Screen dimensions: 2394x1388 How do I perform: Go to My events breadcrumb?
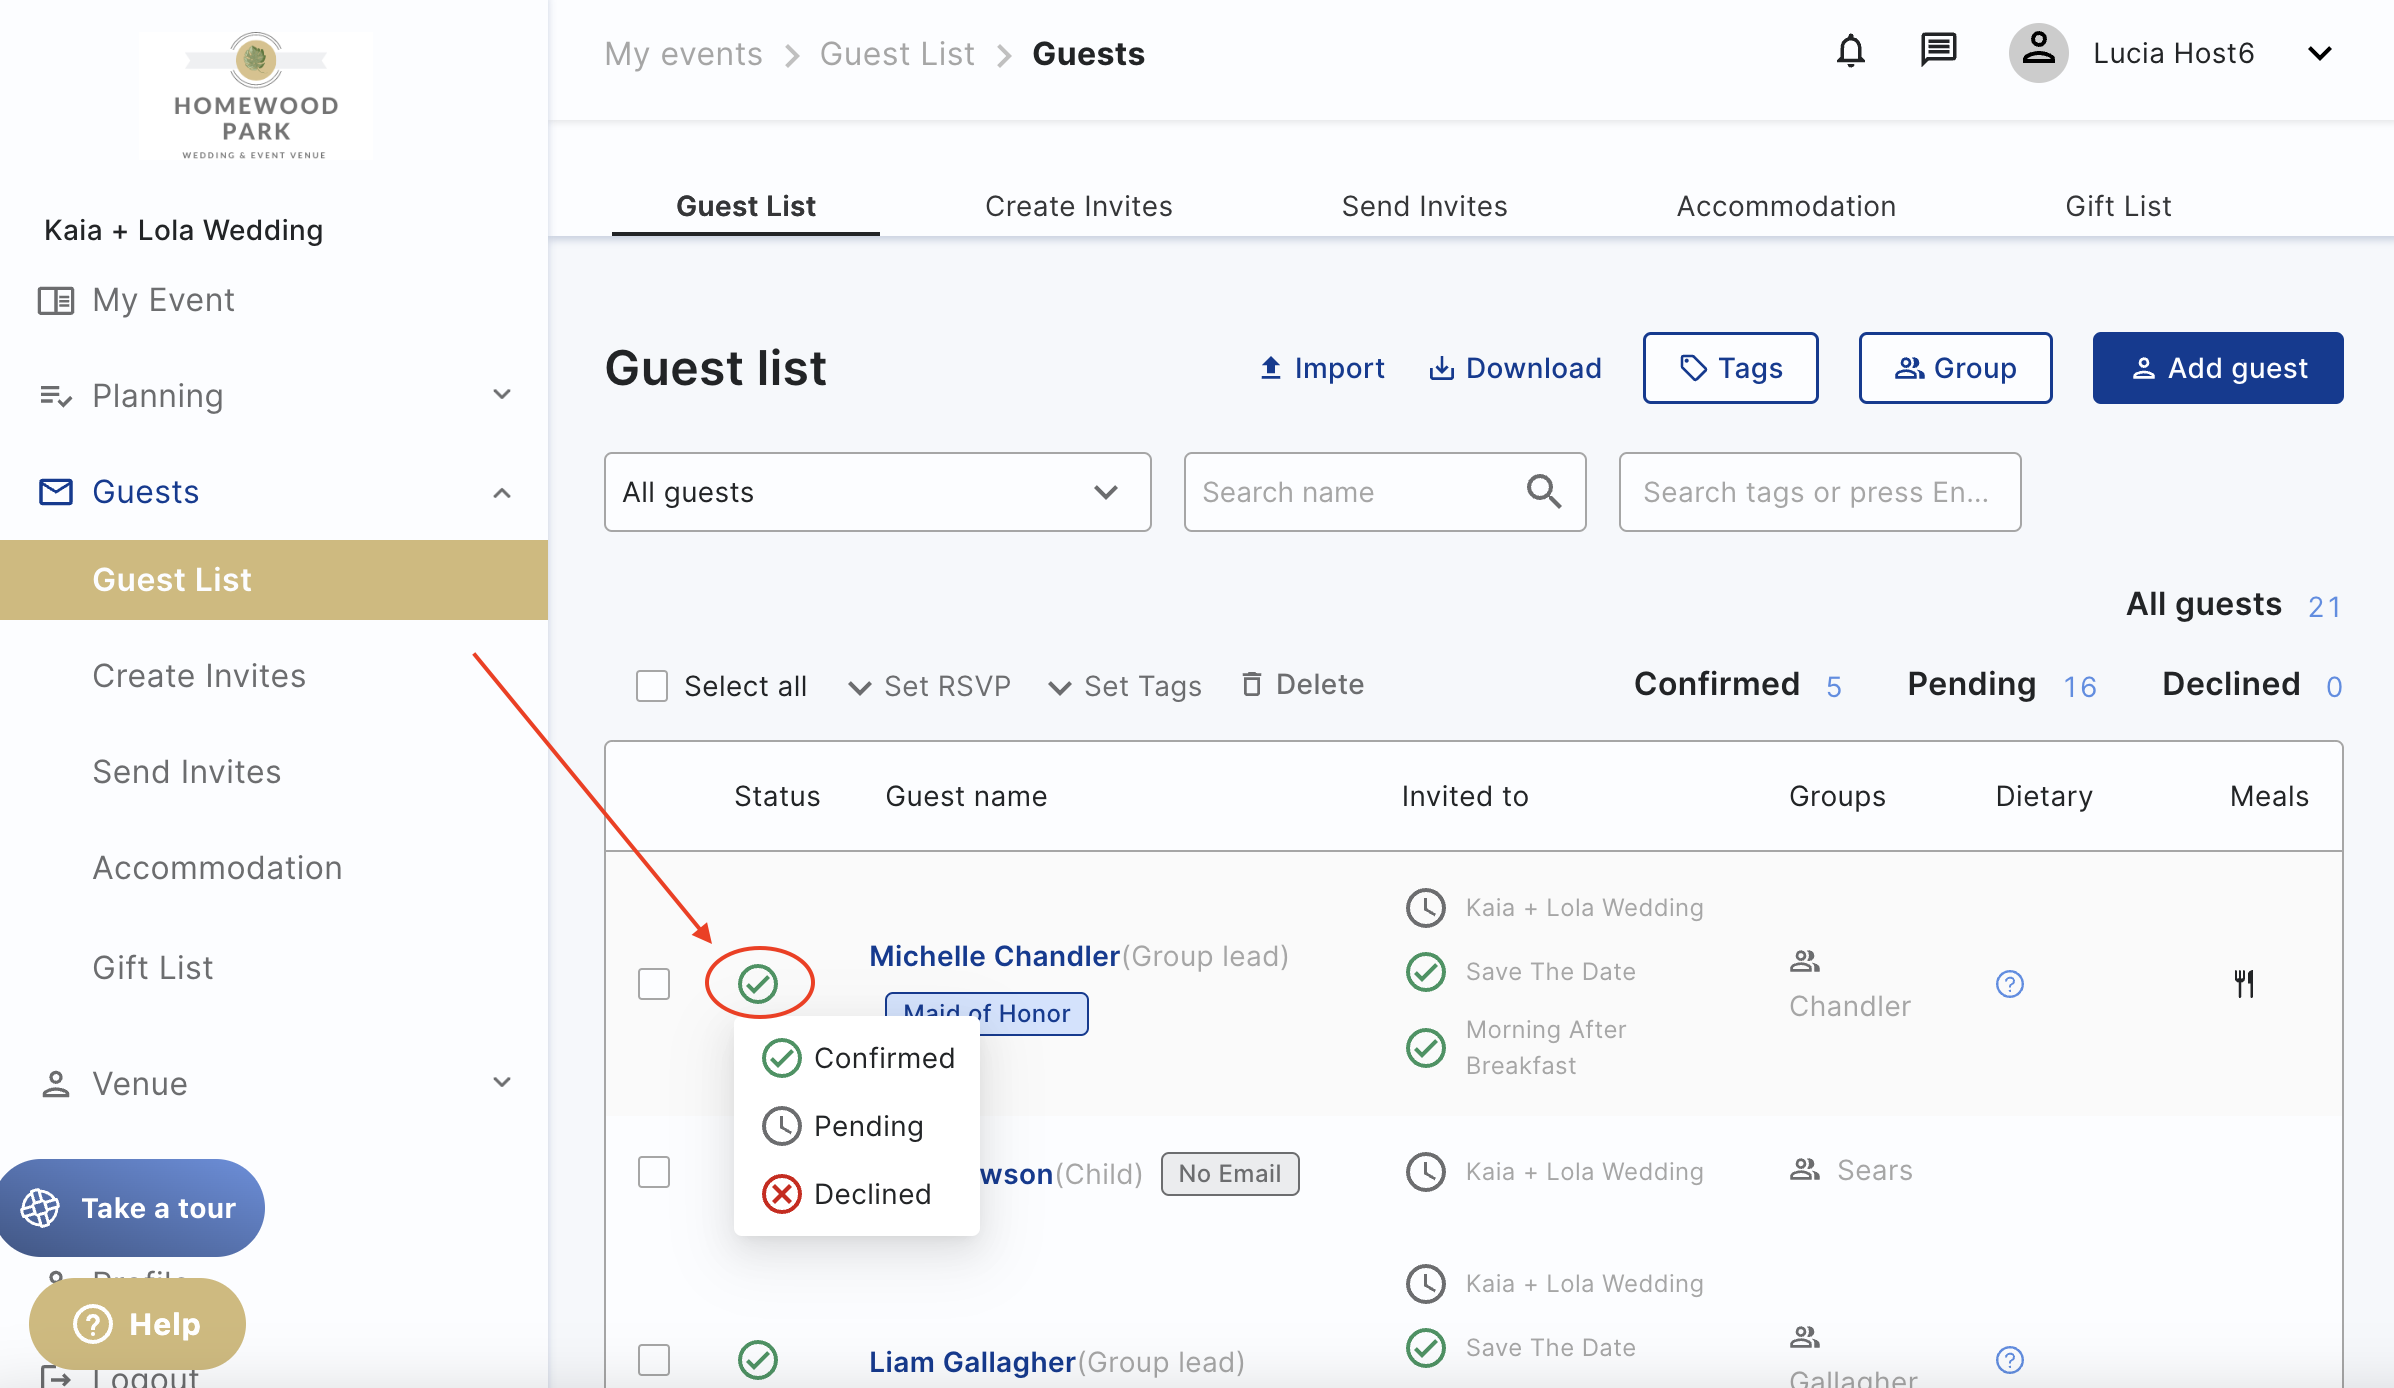click(x=683, y=54)
